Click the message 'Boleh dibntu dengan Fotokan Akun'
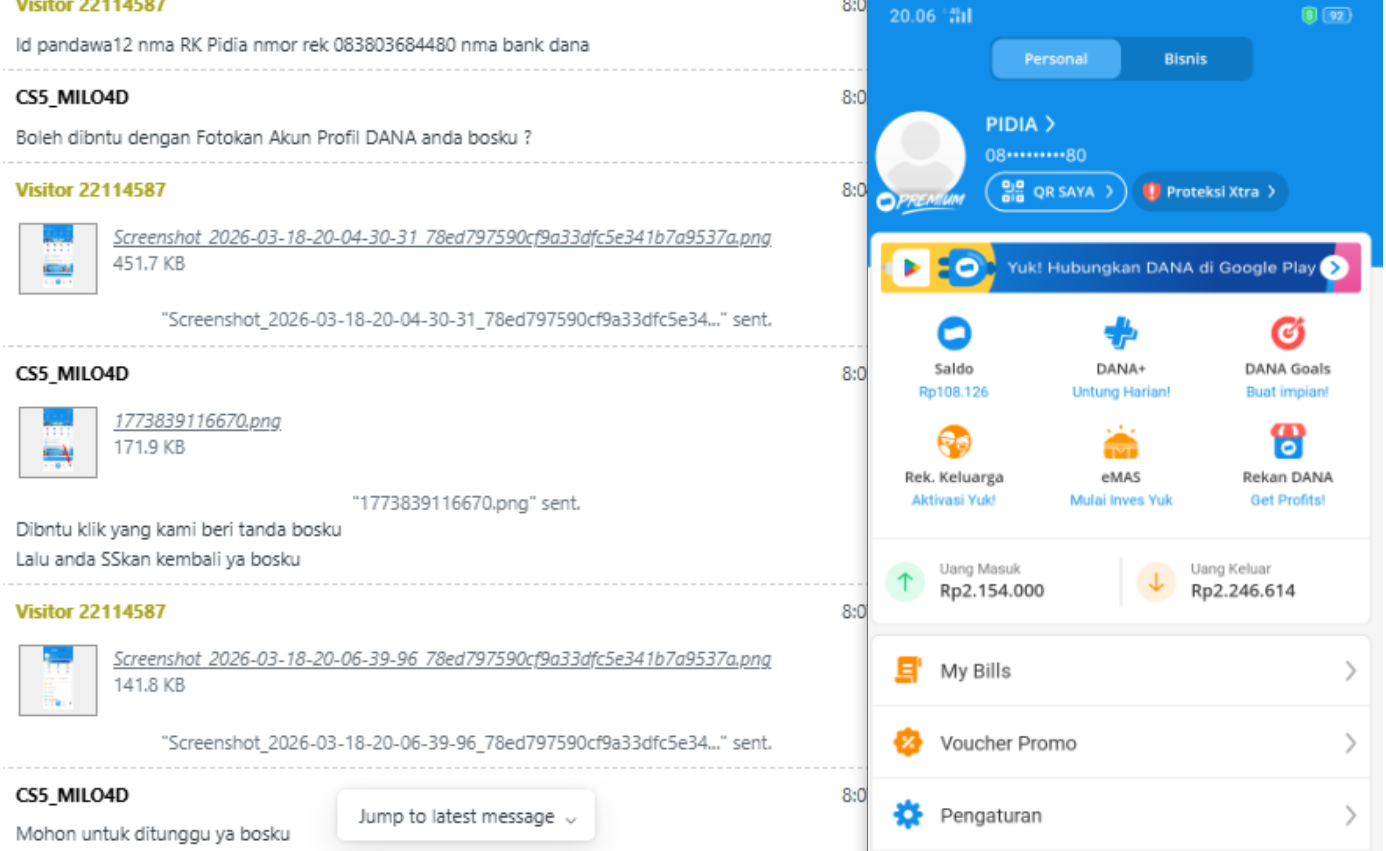Screen dimensions: 1386x851 (273, 138)
